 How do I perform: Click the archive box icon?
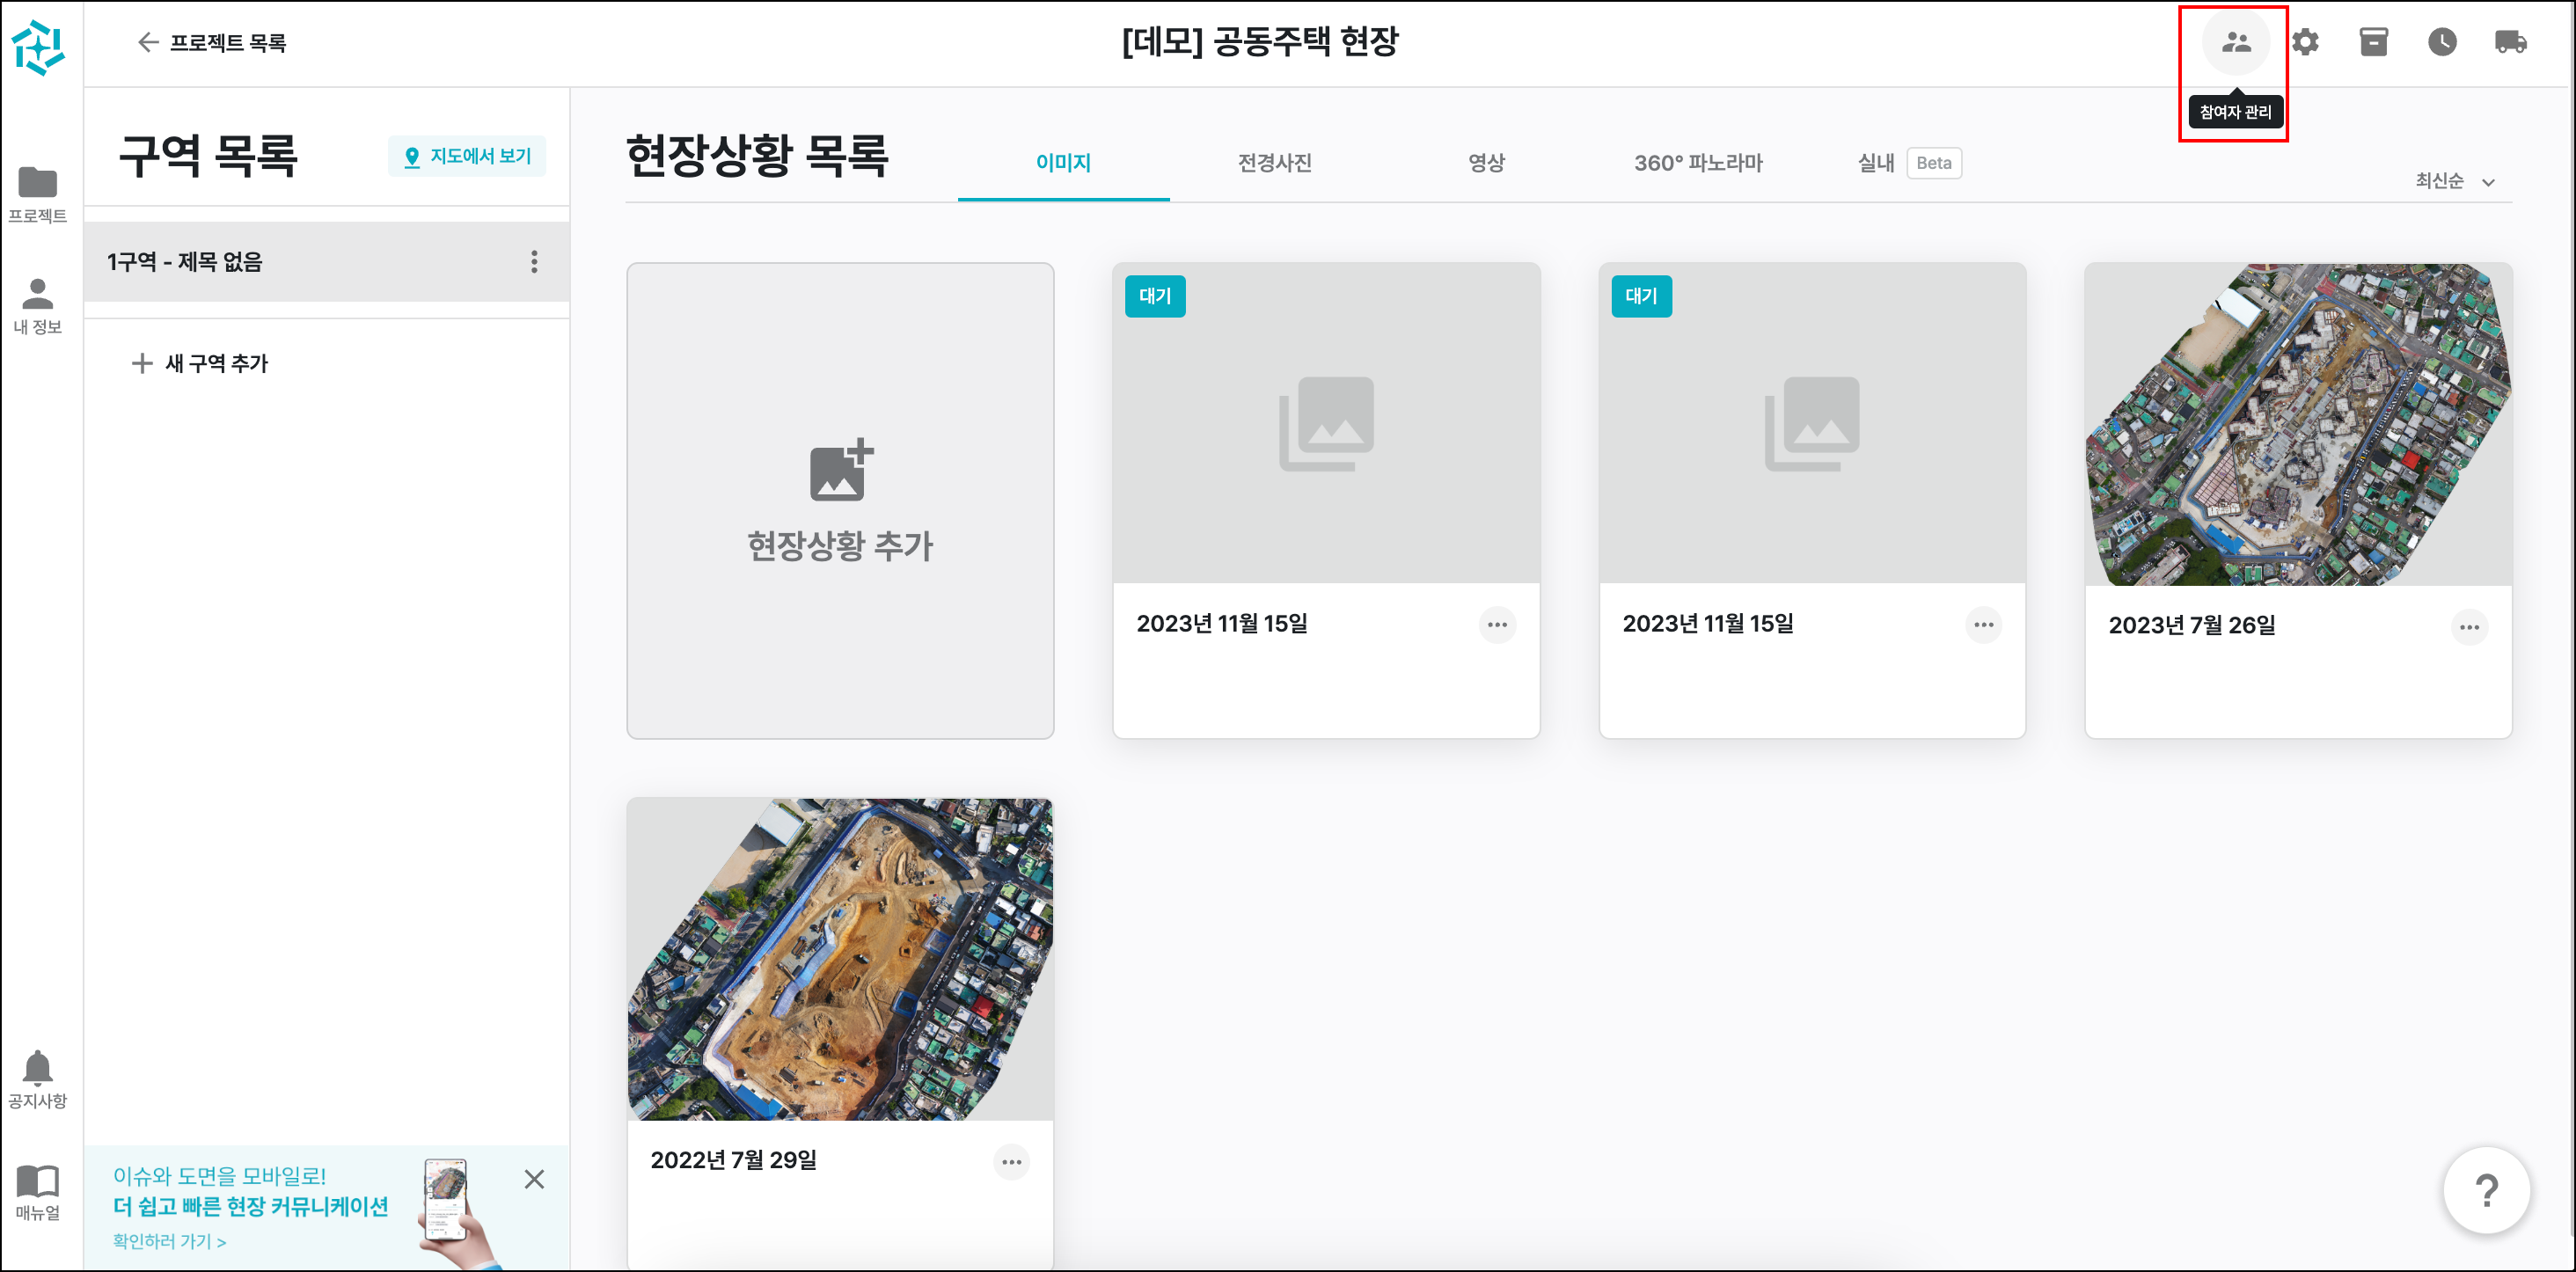(x=2373, y=43)
